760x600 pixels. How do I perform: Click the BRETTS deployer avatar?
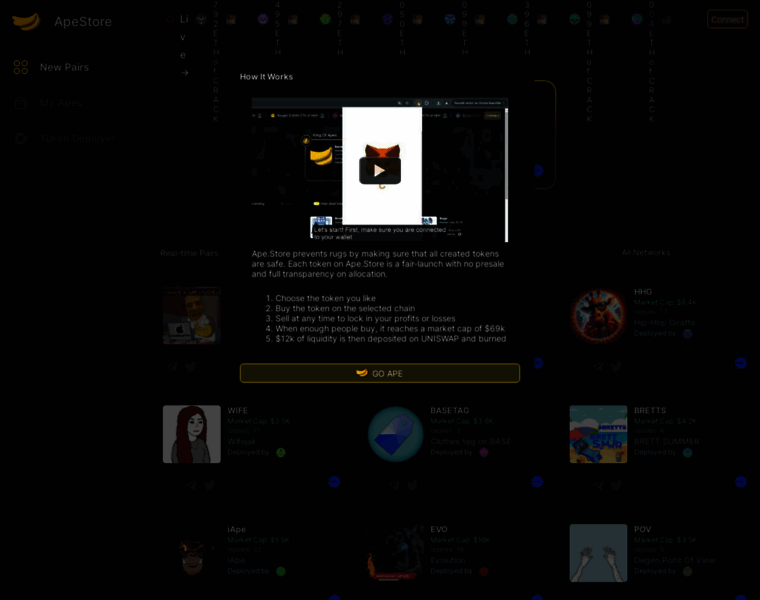point(687,452)
